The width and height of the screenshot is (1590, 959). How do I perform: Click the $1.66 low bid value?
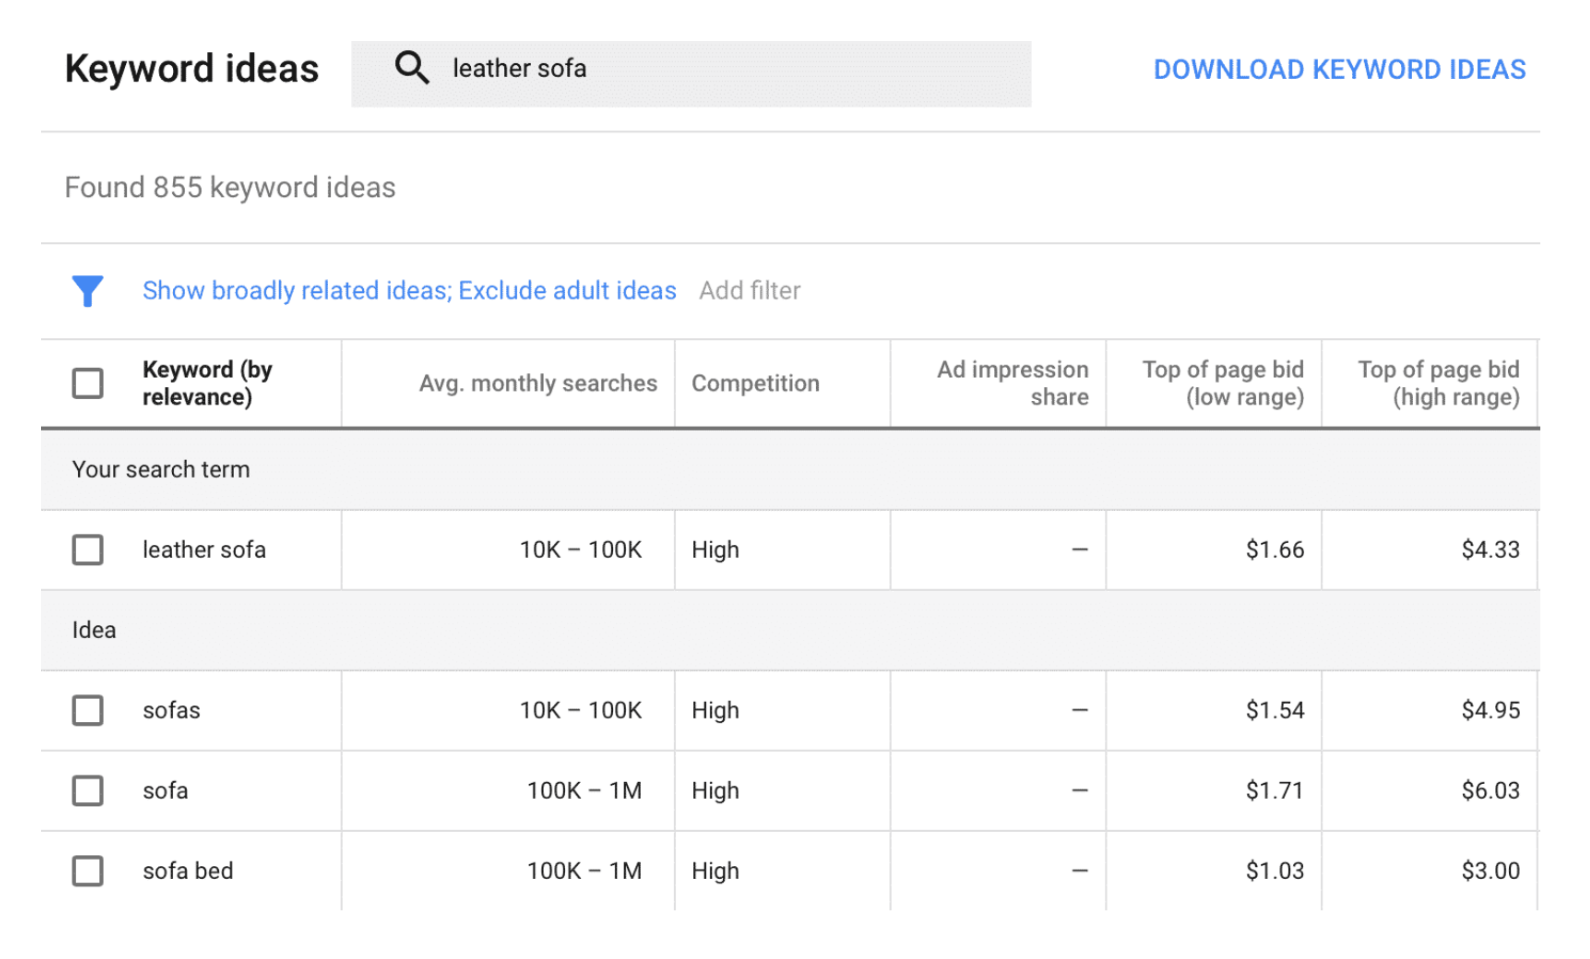point(1275,550)
